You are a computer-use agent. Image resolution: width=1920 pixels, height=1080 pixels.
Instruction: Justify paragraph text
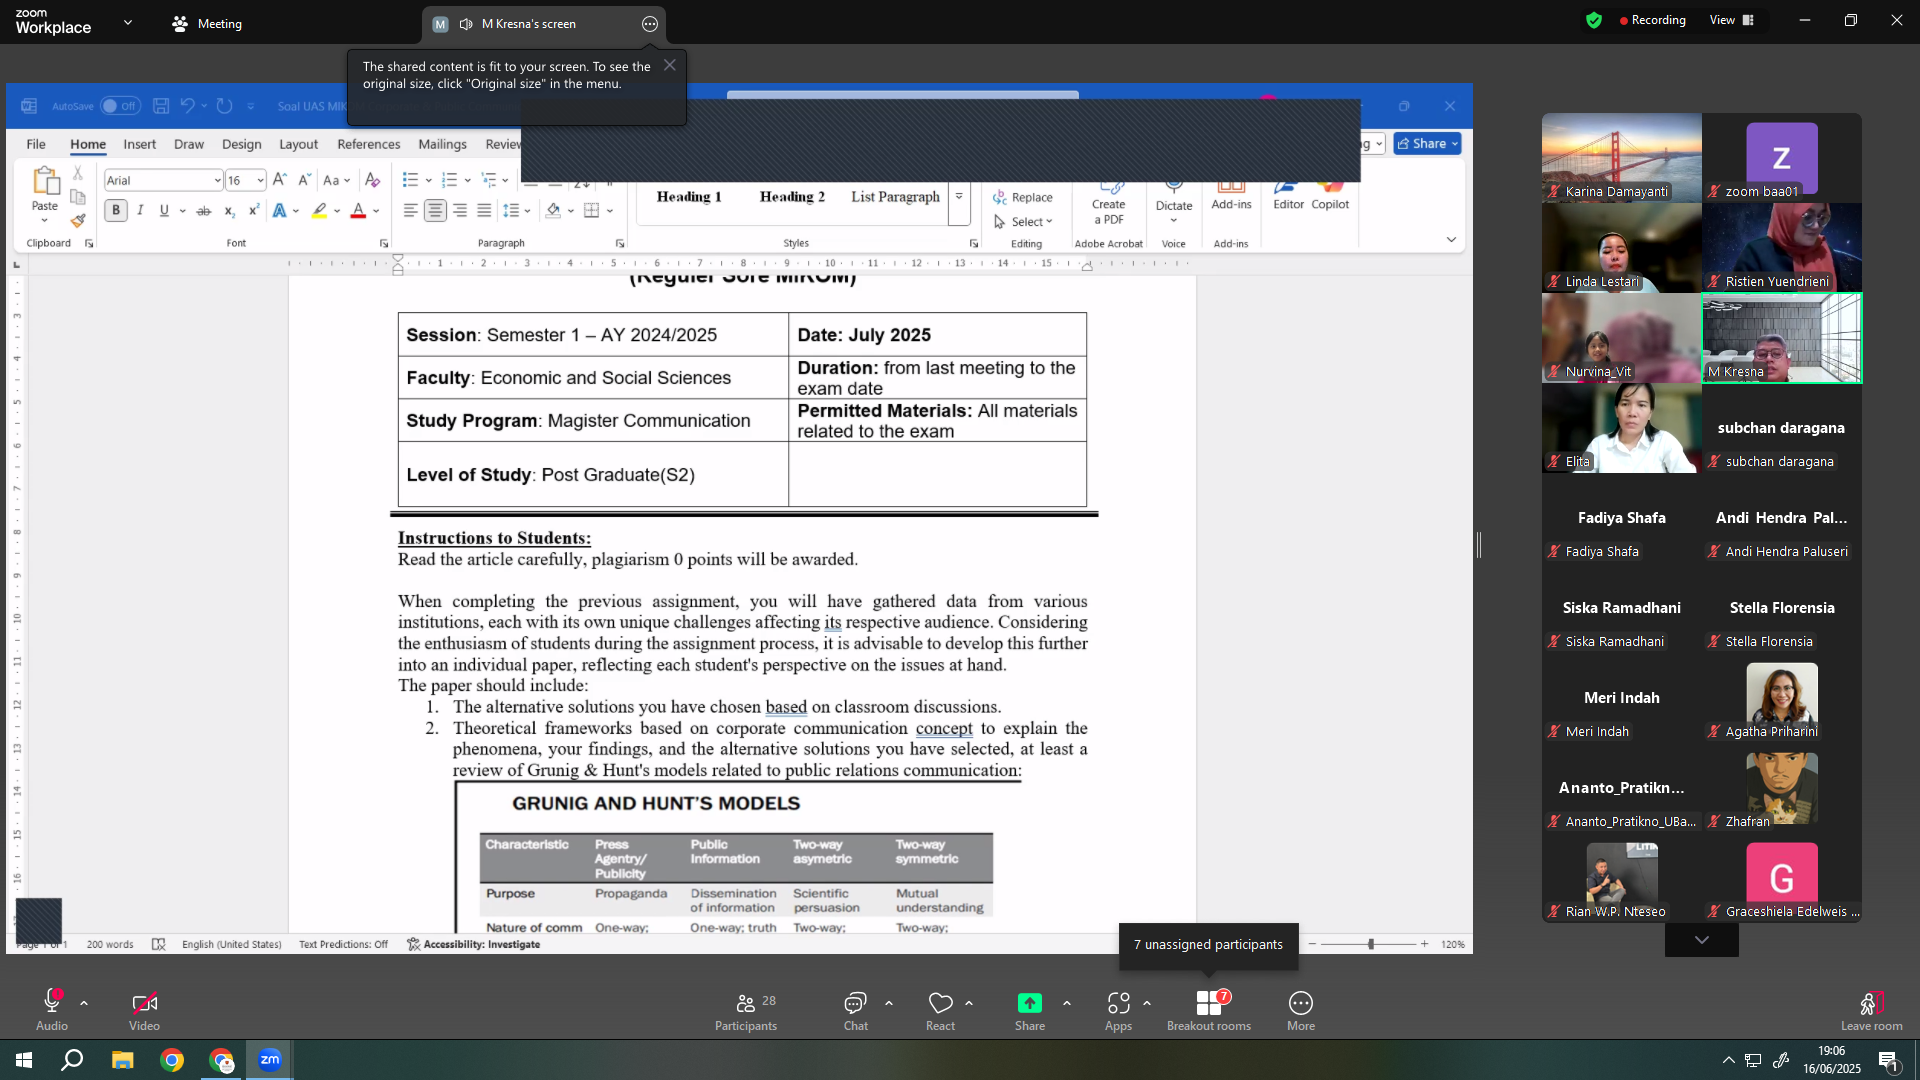pos(484,211)
